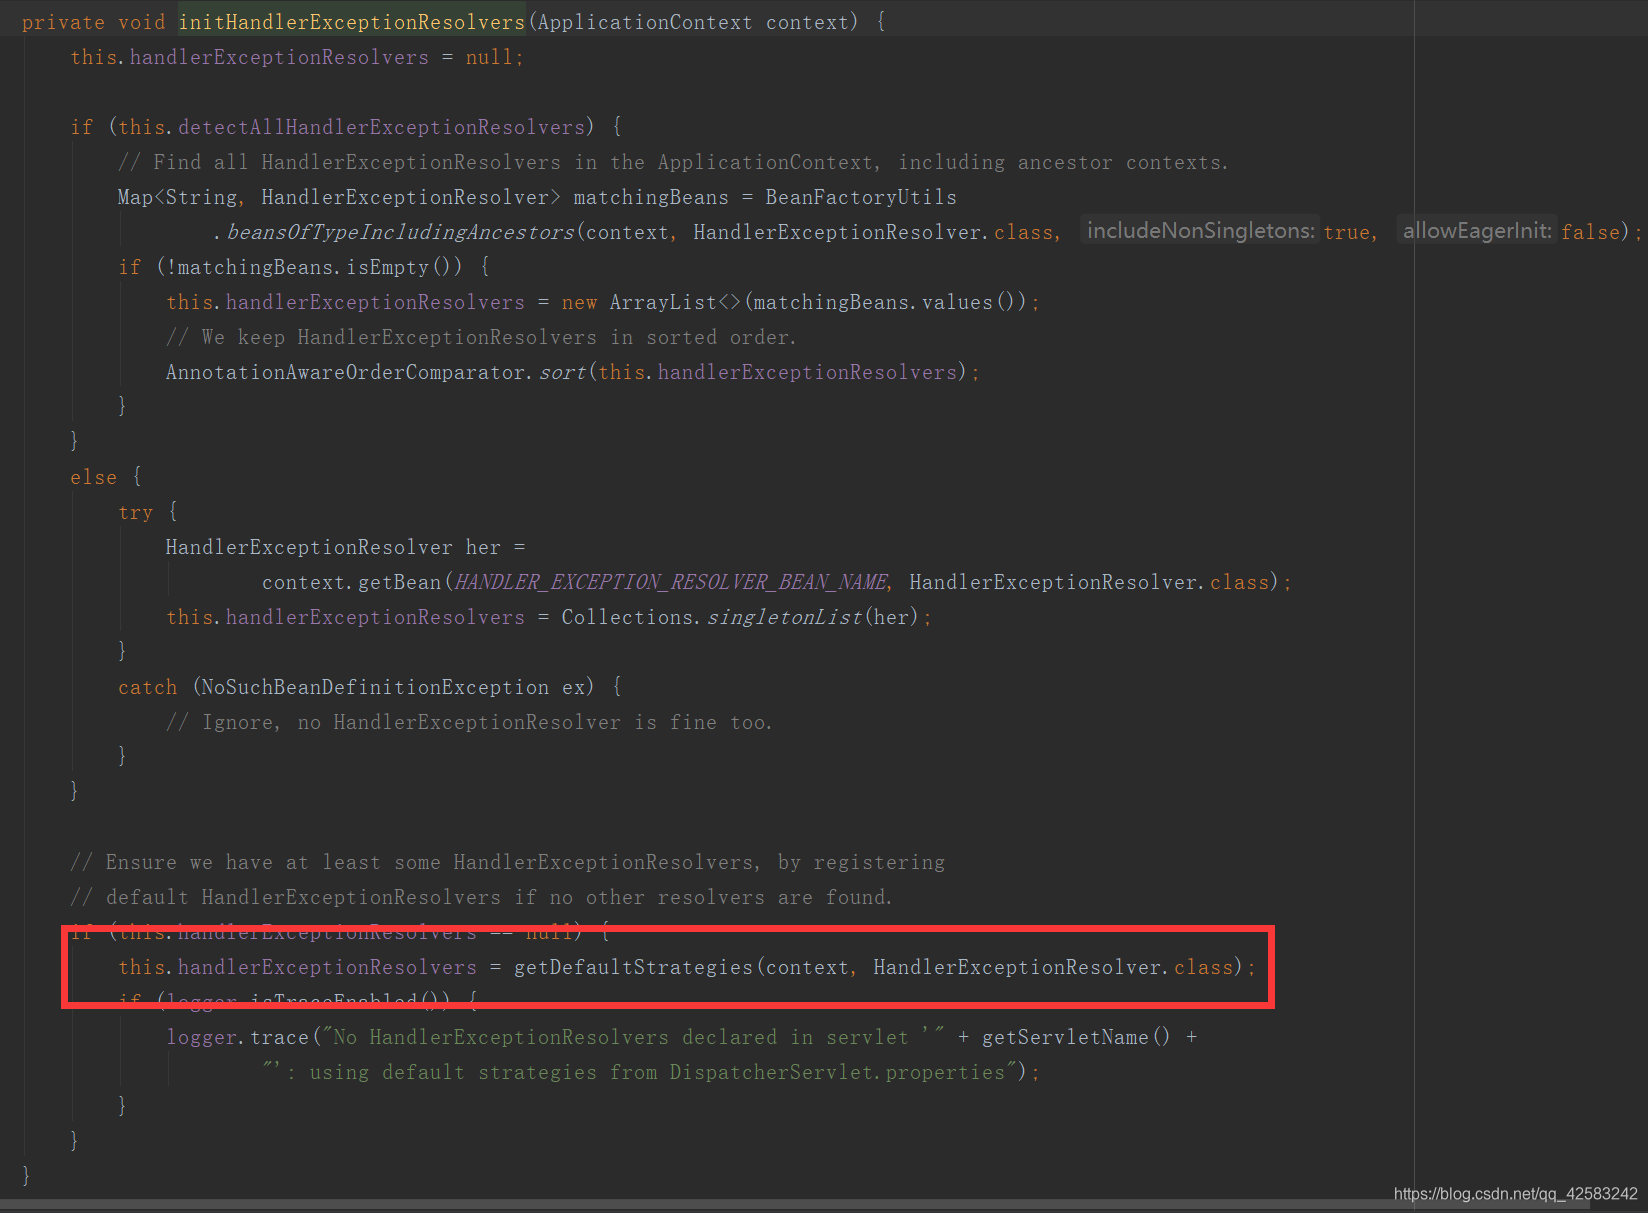Click the 'try' keyword
The image size is (1648, 1213).
(135, 512)
